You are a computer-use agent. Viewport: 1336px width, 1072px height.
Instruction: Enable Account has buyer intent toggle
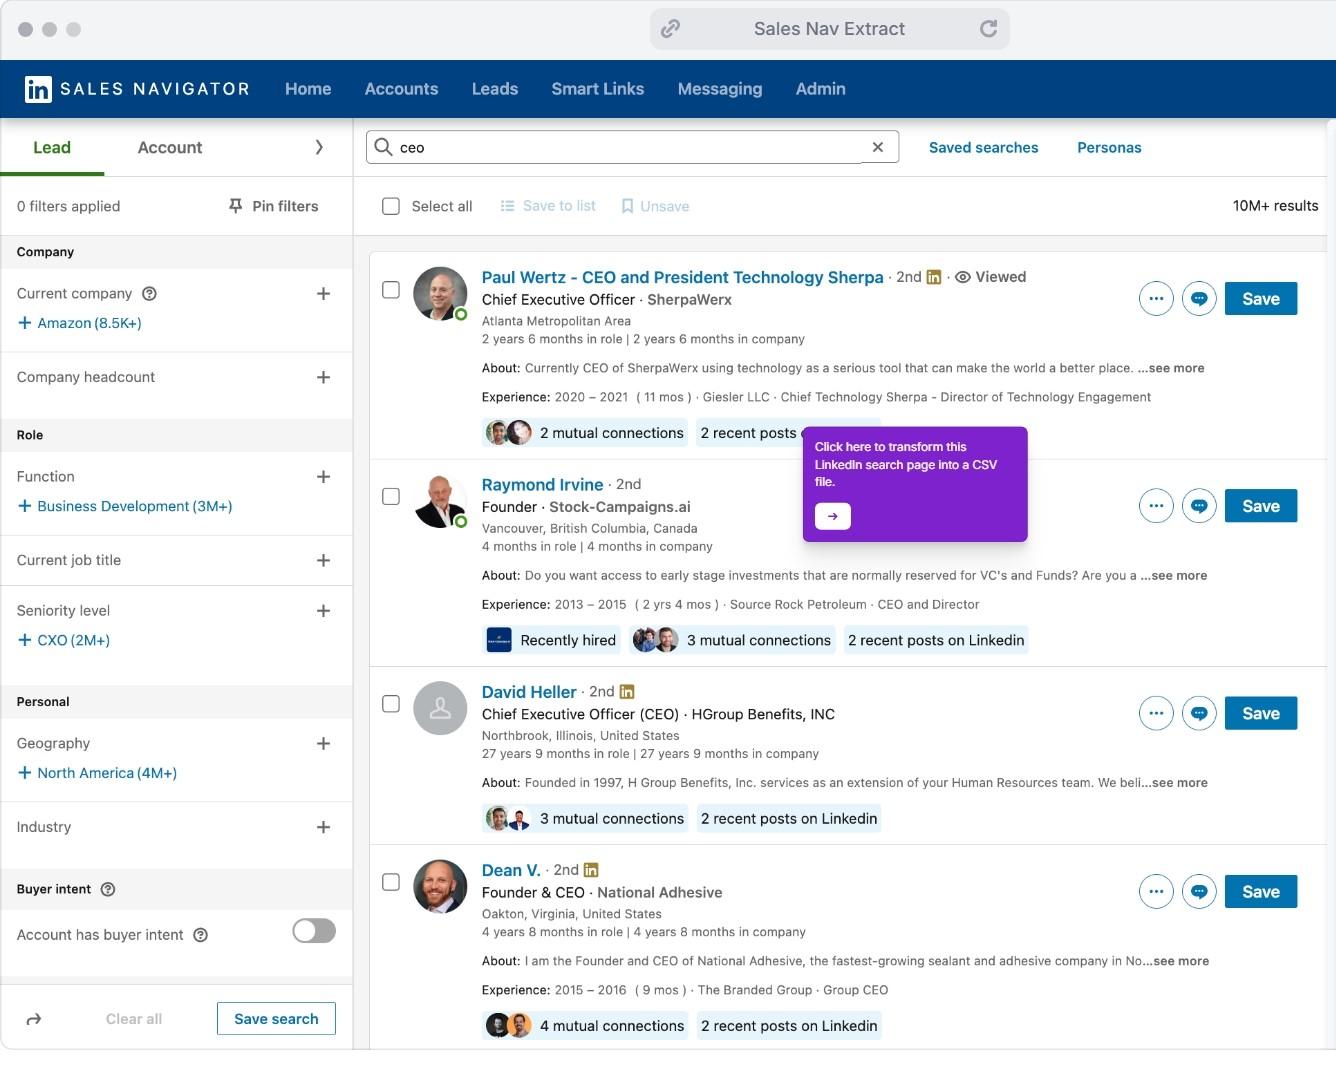[314, 931]
